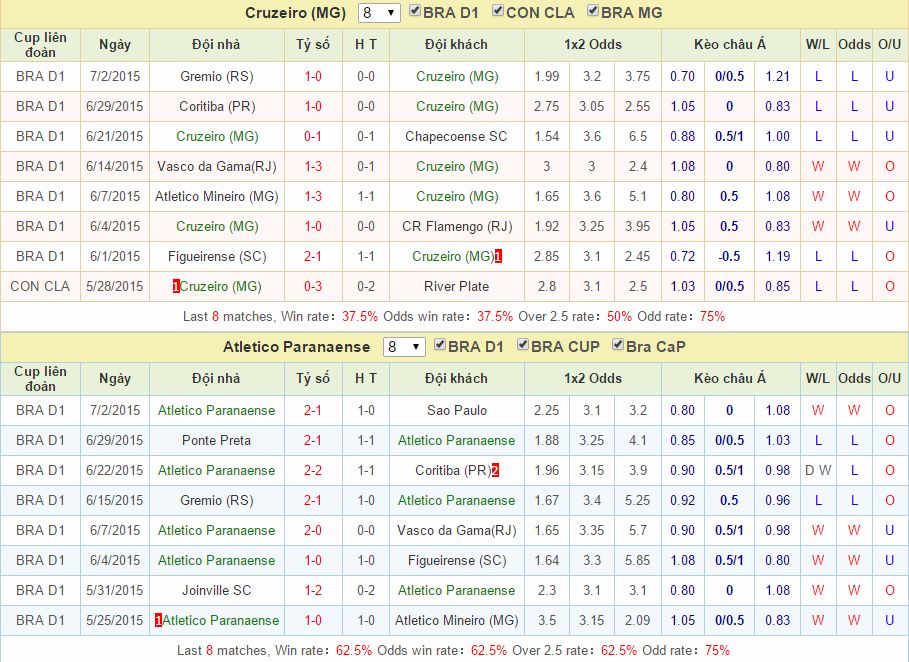
Task: Select Ponte Preta home team name
Action: pos(216,441)
